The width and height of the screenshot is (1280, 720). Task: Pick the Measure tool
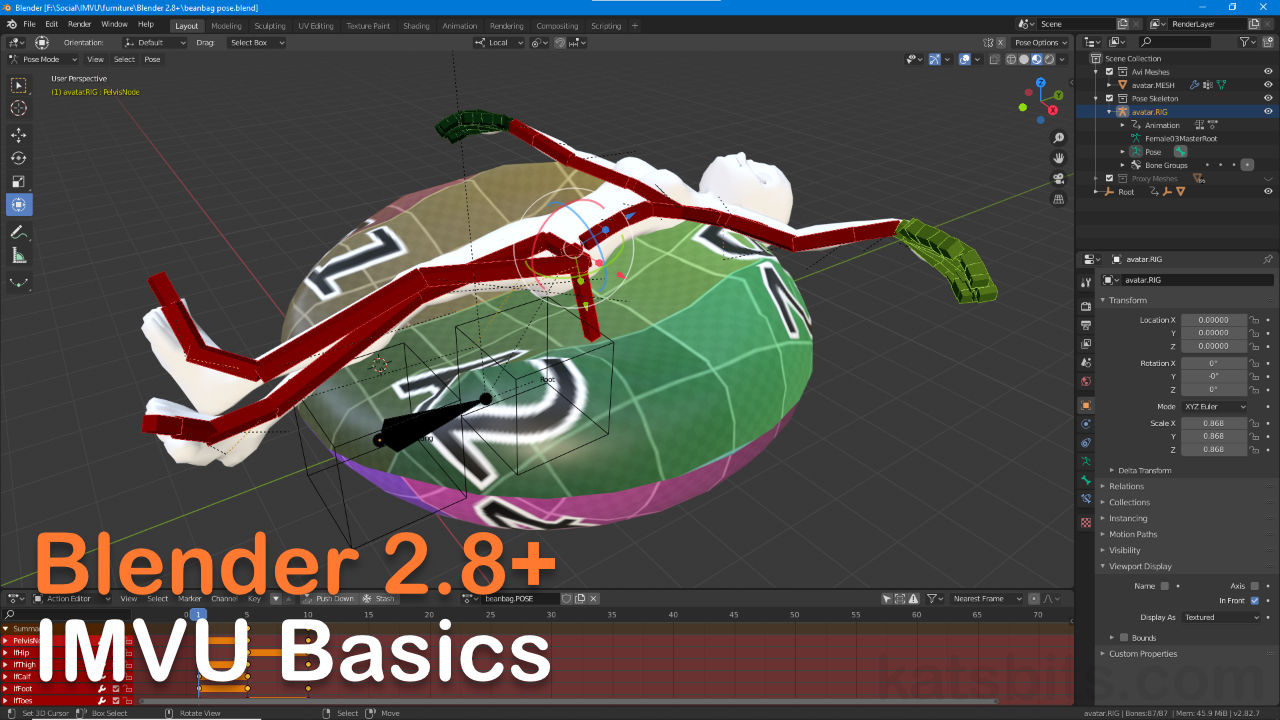point(19,255)
